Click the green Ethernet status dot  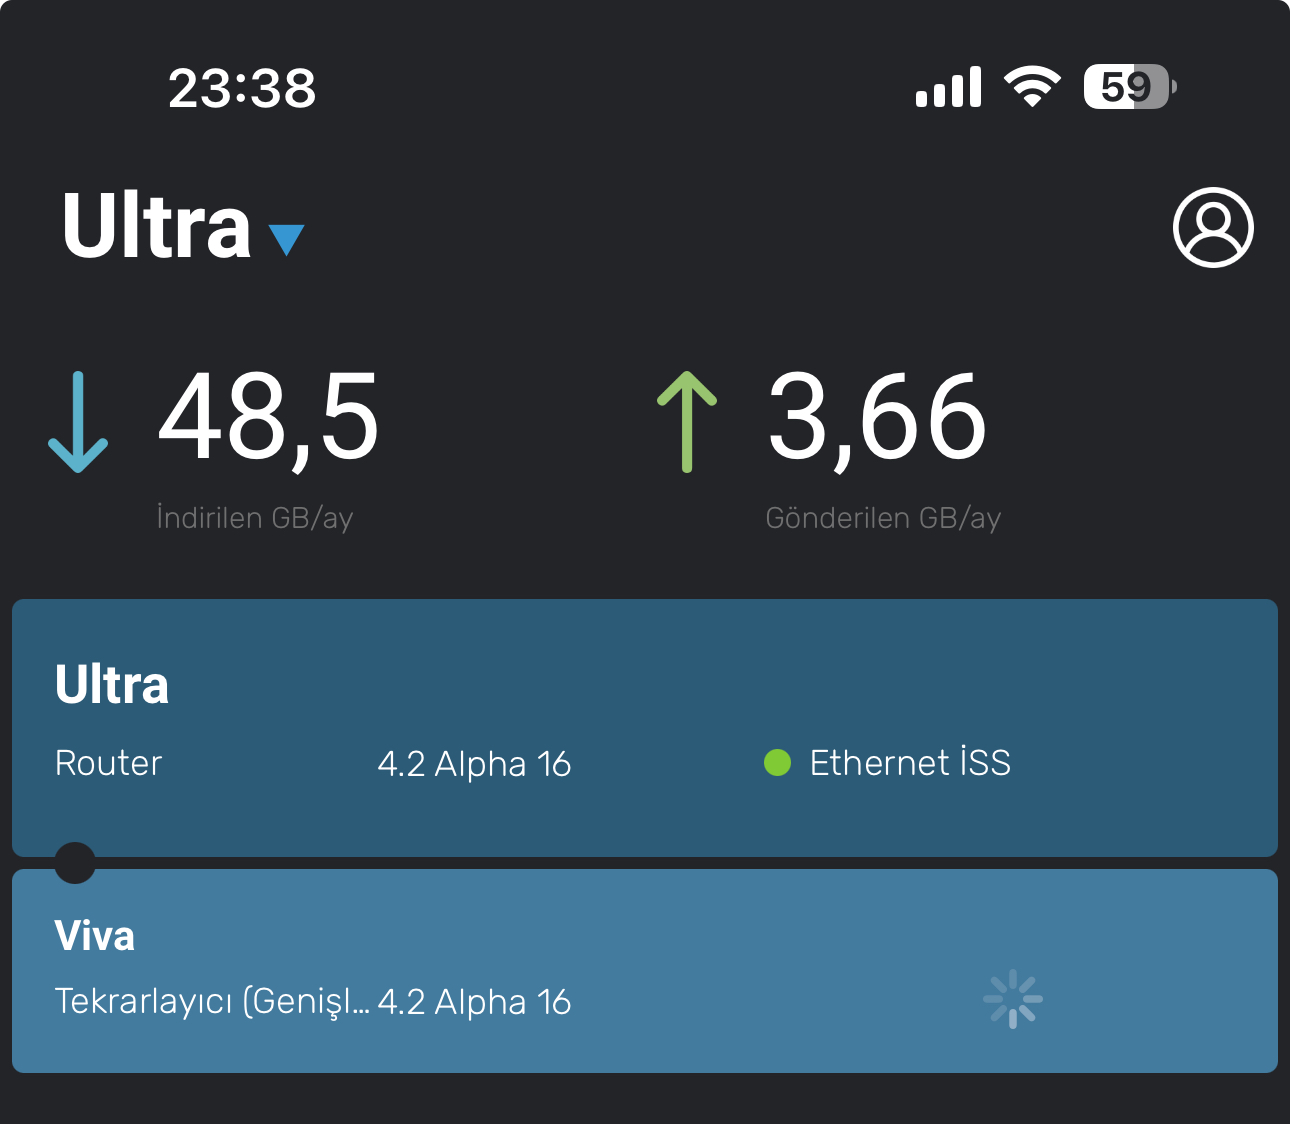(777, 763)
